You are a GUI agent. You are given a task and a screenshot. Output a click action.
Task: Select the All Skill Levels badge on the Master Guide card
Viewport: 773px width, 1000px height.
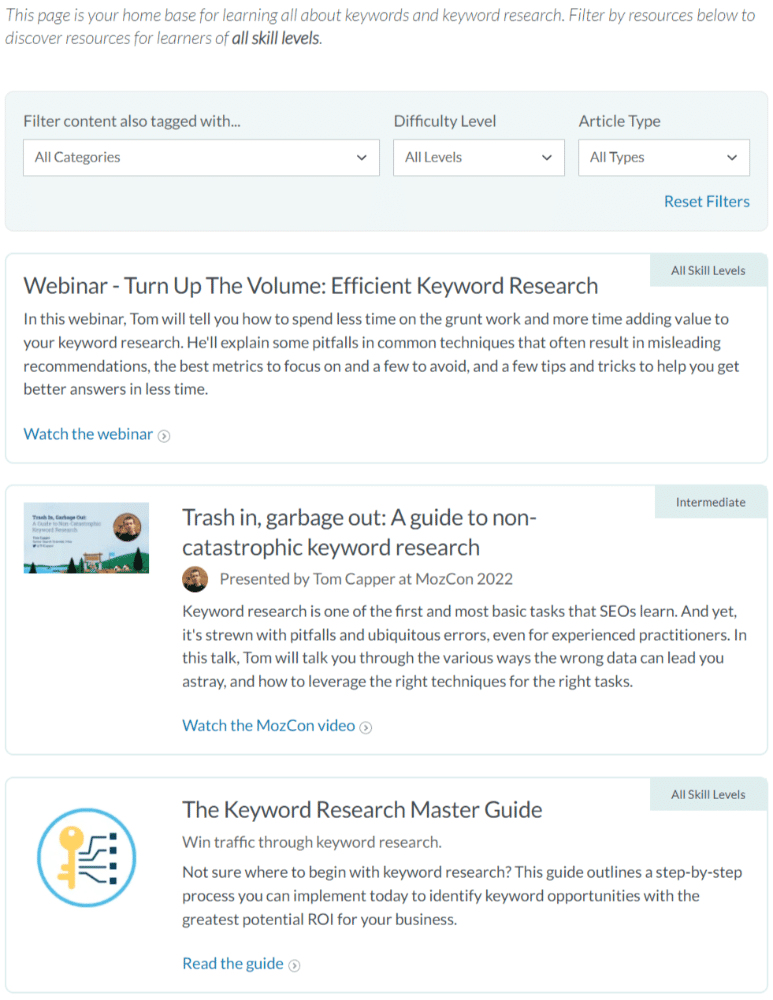[708, 793]
